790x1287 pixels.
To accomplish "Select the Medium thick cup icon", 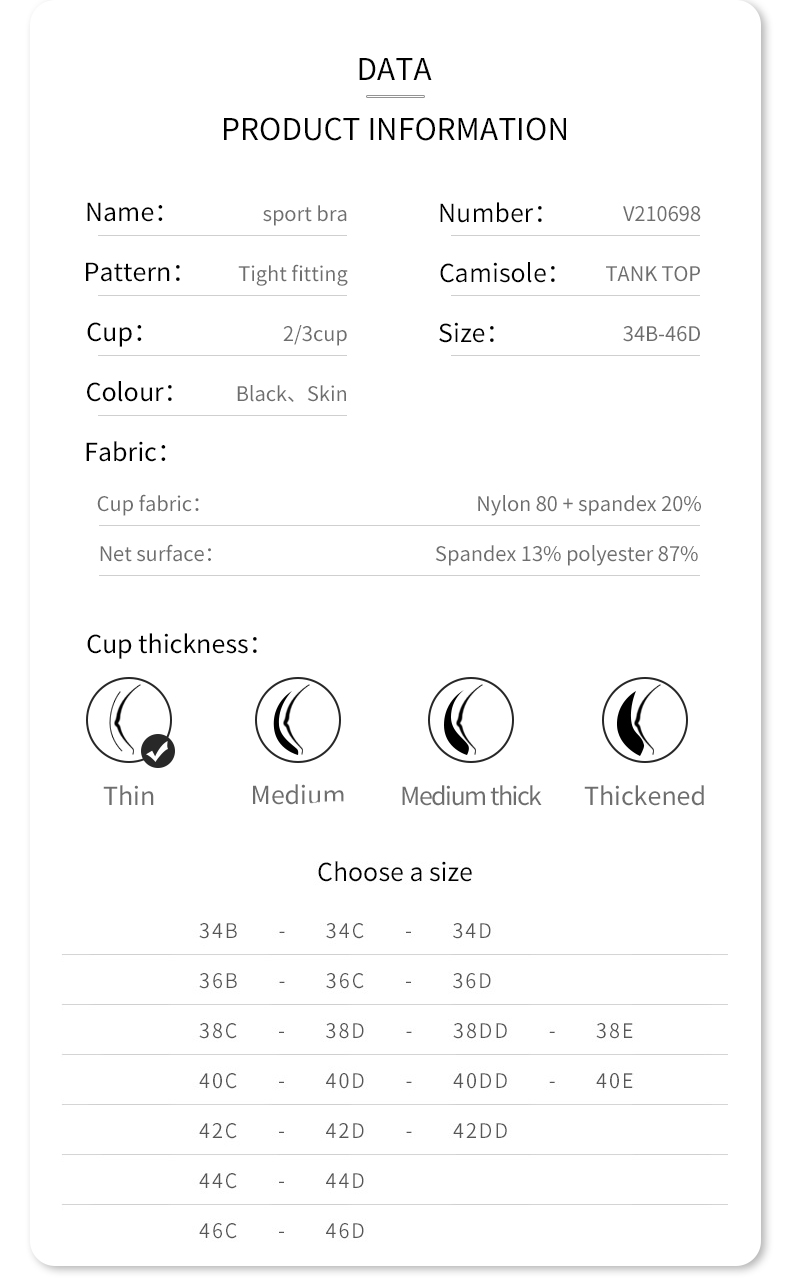I will (x=471, y=720).
